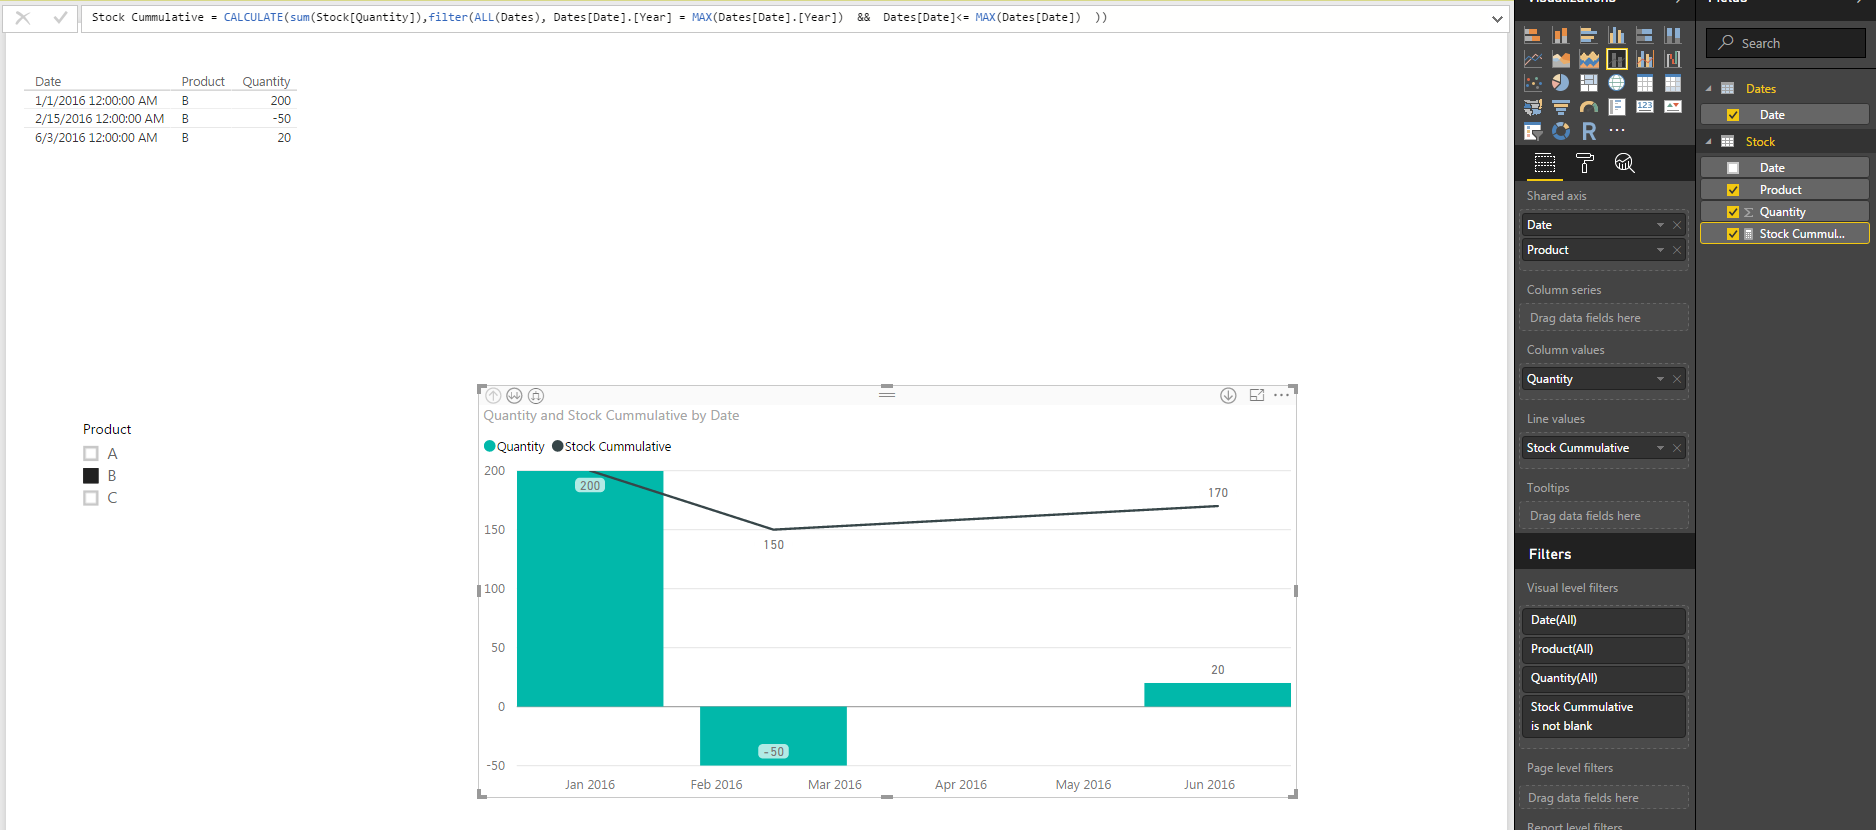
Task: Open the Product(All) visual filter
Action: (x=1603, y=649)
